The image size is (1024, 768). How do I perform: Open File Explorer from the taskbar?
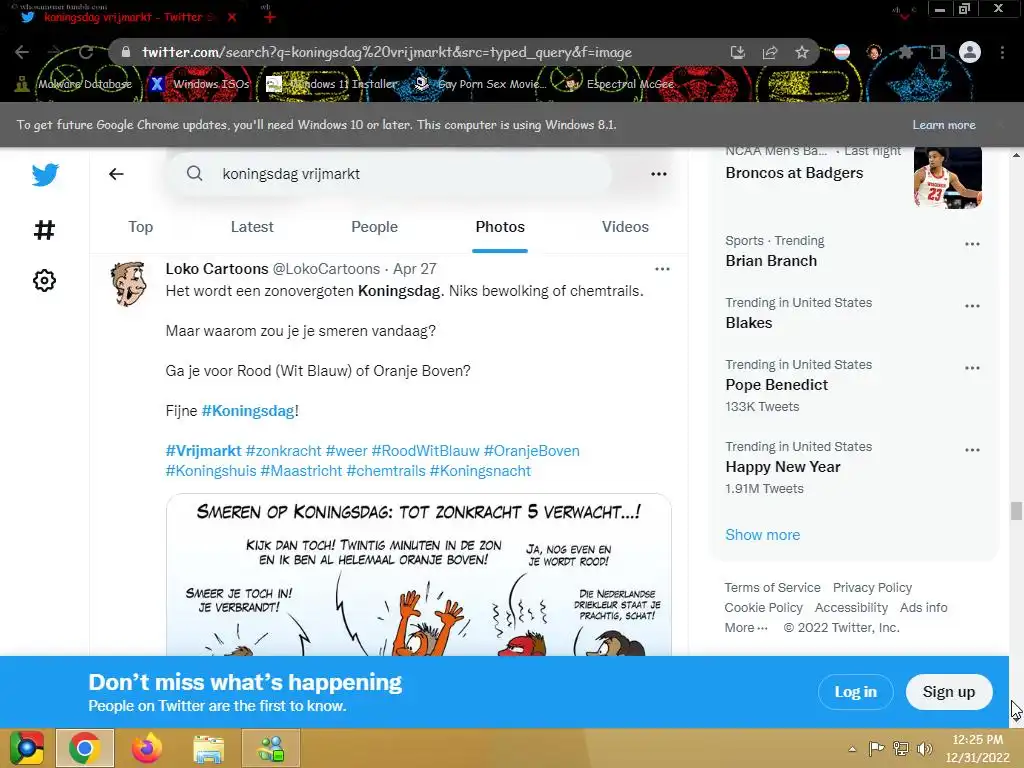(208, 748)
